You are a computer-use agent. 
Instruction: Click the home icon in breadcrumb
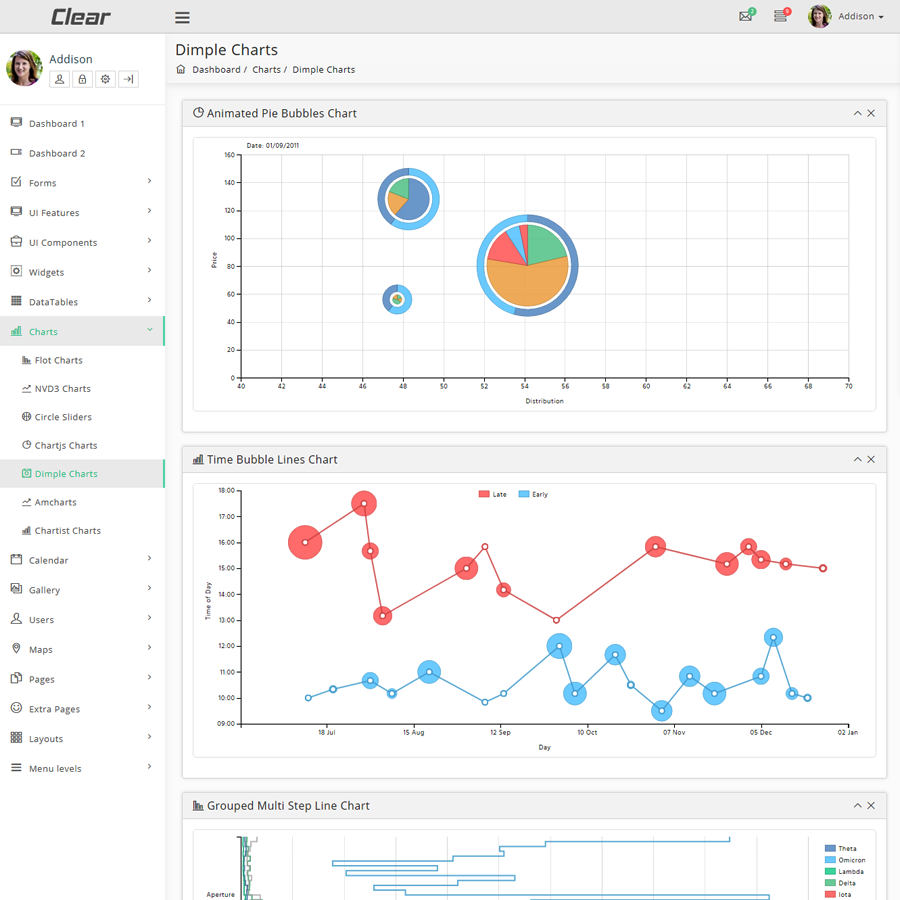tap(181, 69)
